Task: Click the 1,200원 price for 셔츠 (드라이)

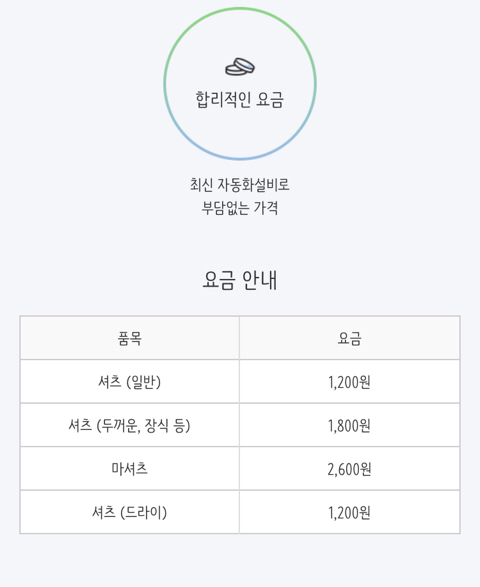Action: tap(349, 513)
